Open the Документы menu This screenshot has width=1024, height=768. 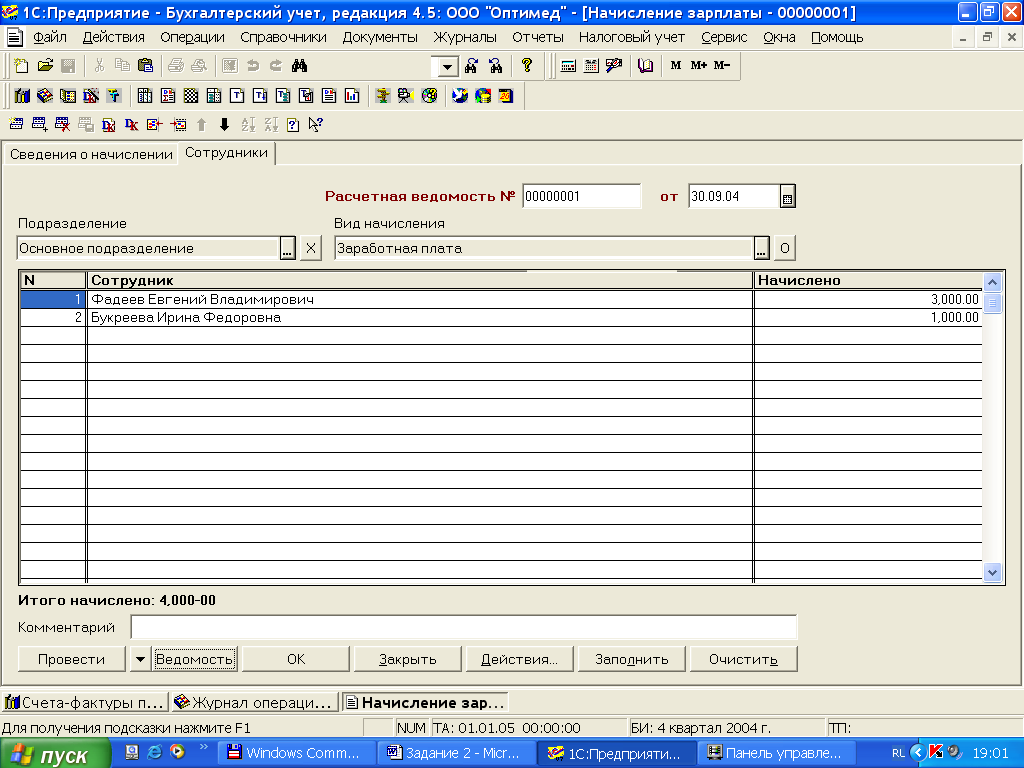[x=380, y=37]
